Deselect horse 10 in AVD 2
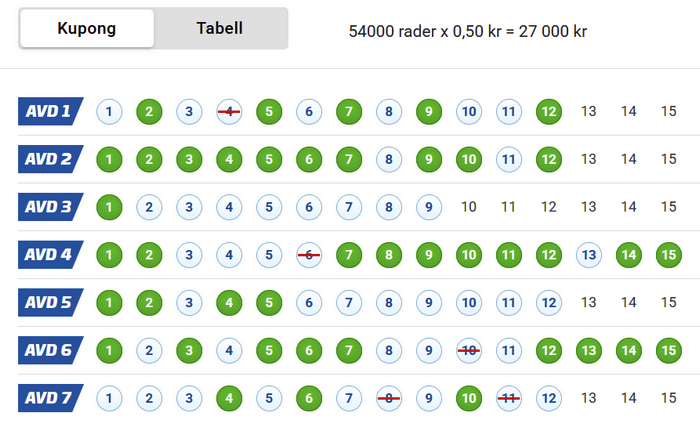 (469, 159)
